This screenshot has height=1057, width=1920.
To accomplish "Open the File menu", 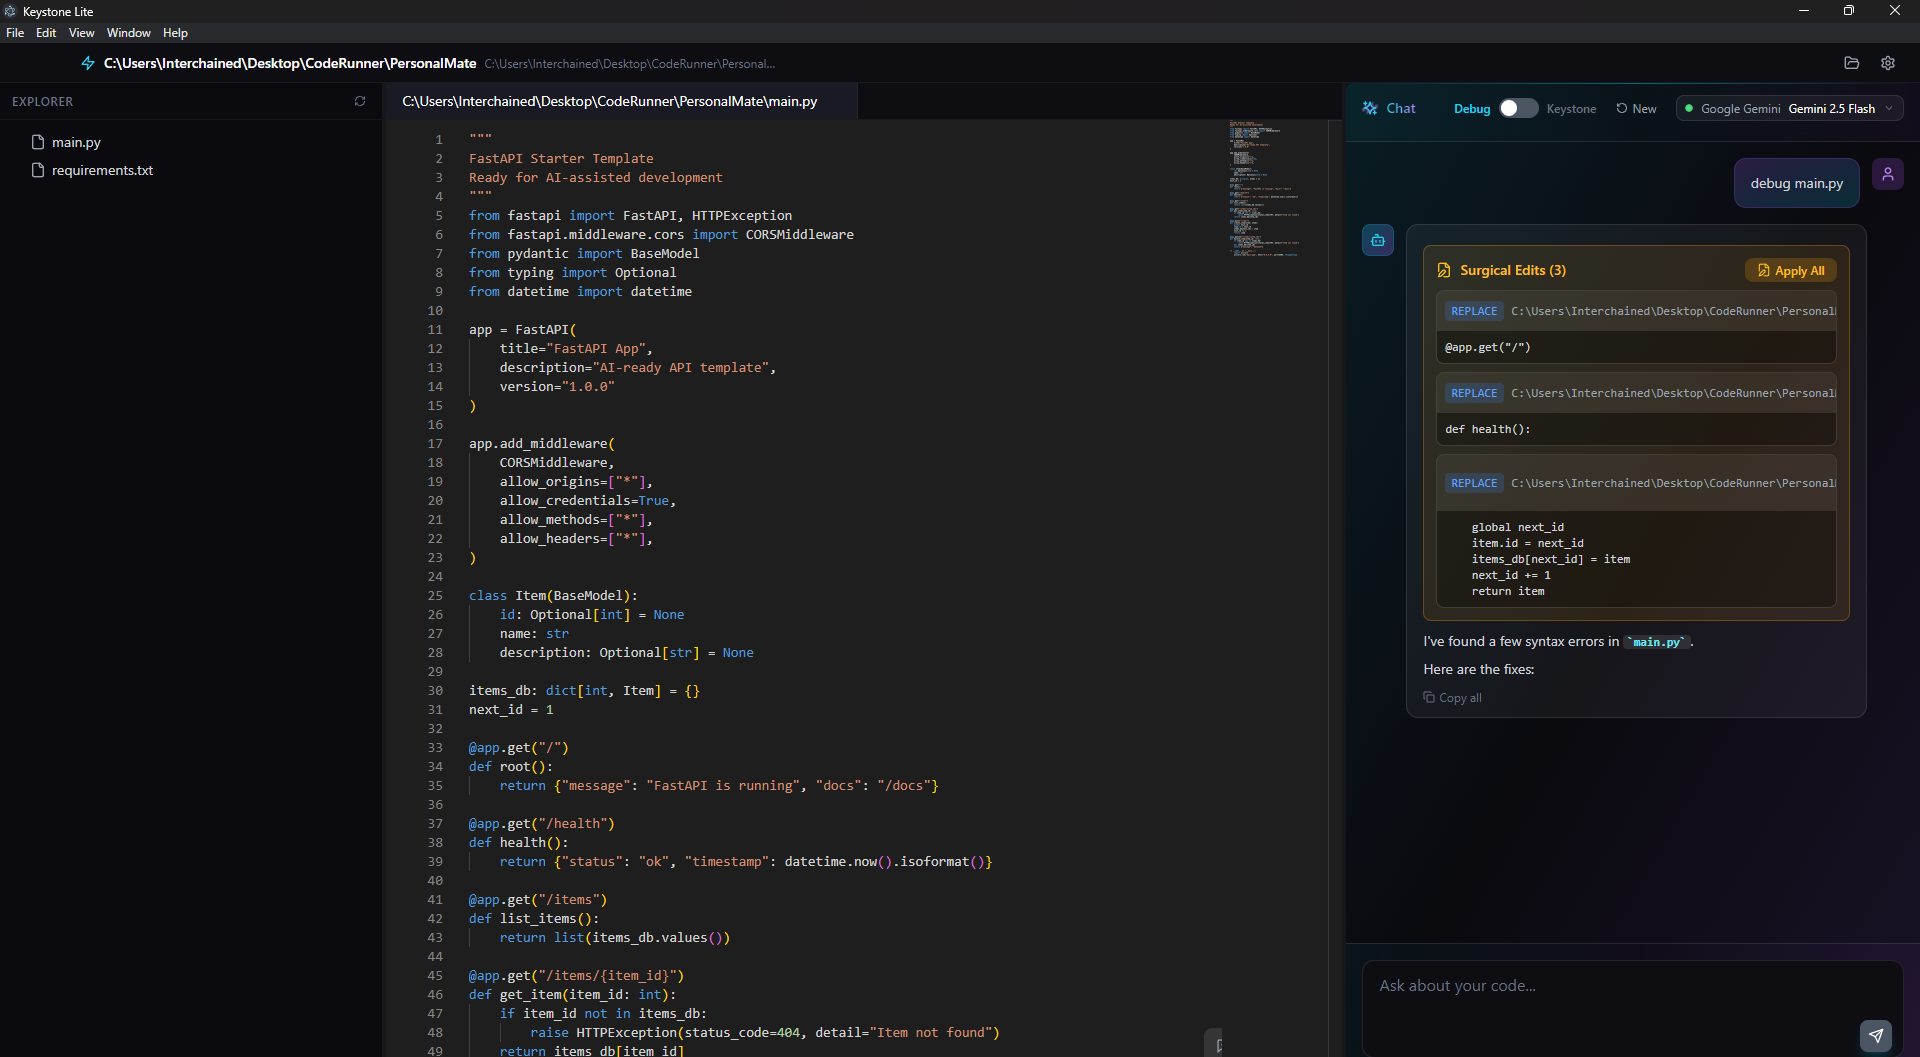I will 15,33.
